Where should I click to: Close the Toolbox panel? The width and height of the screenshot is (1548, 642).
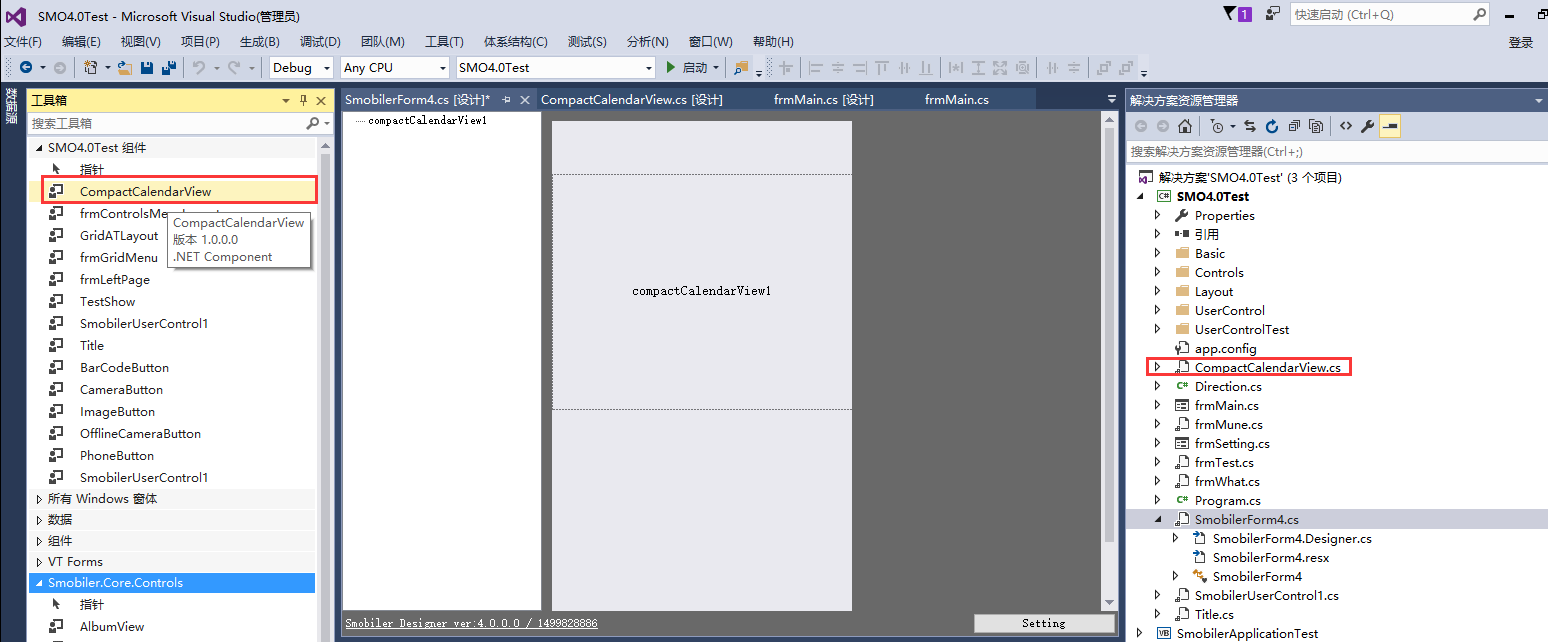(x=321, y=100)
